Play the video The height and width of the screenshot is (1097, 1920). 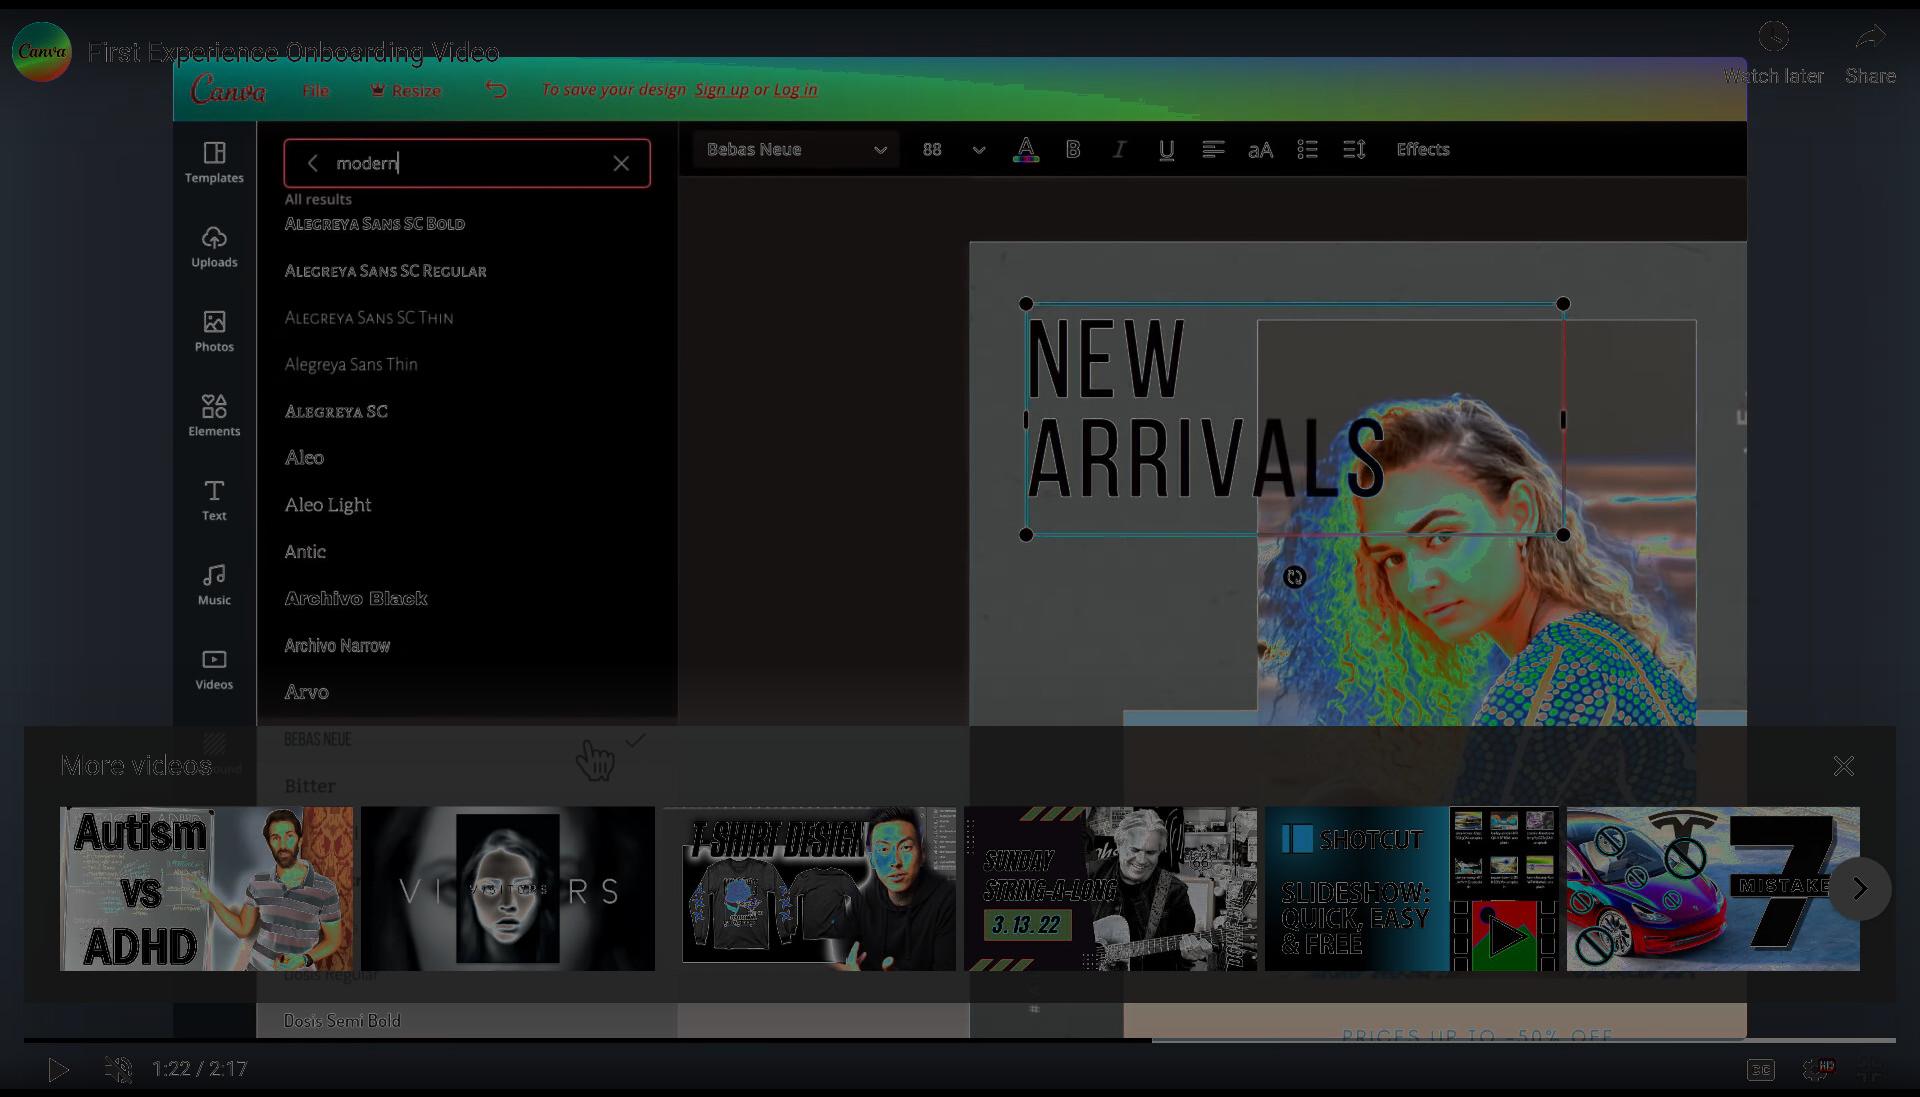(x=59, y=1070)
